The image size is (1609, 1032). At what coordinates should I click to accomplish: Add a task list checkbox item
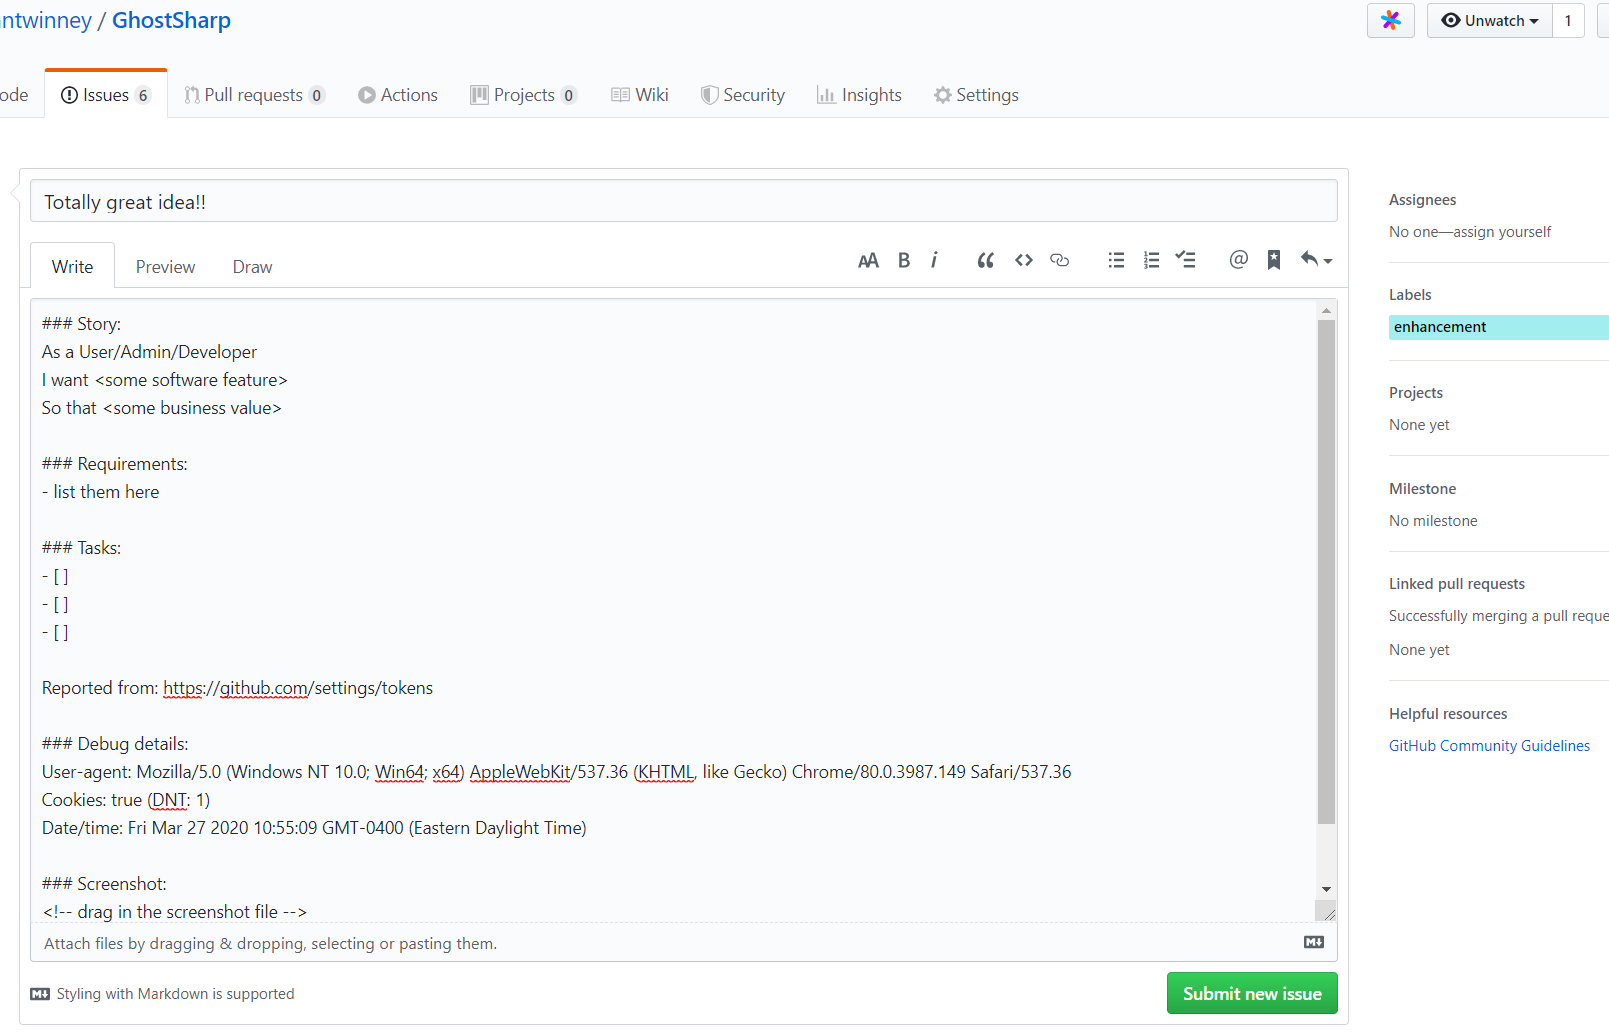click(x=1186, y=261)
